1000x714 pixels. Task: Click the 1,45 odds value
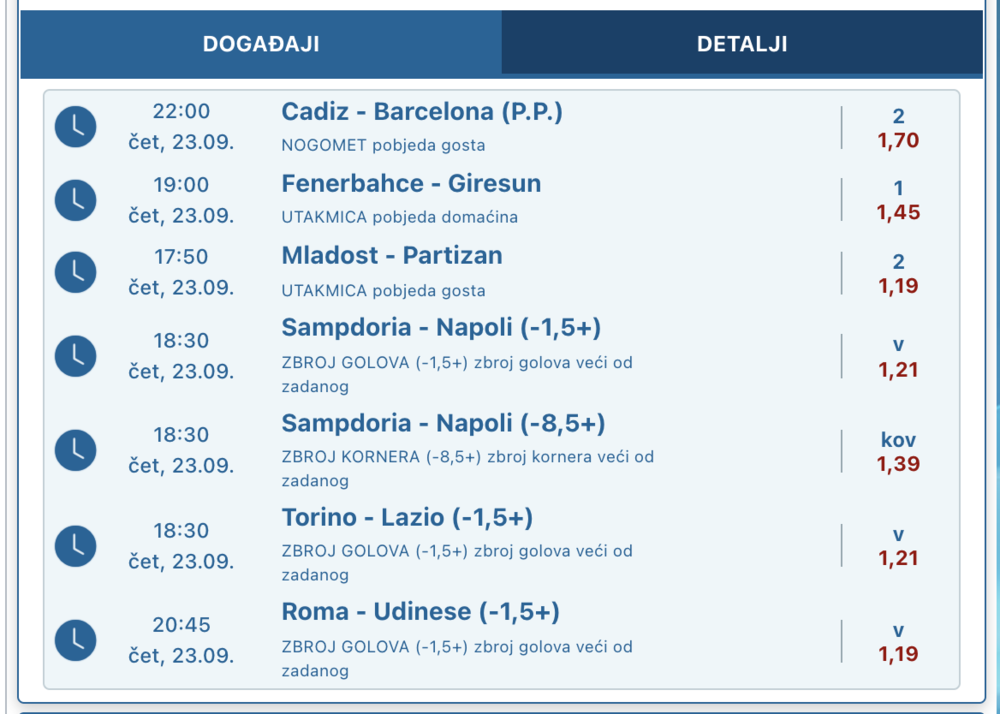898,213
